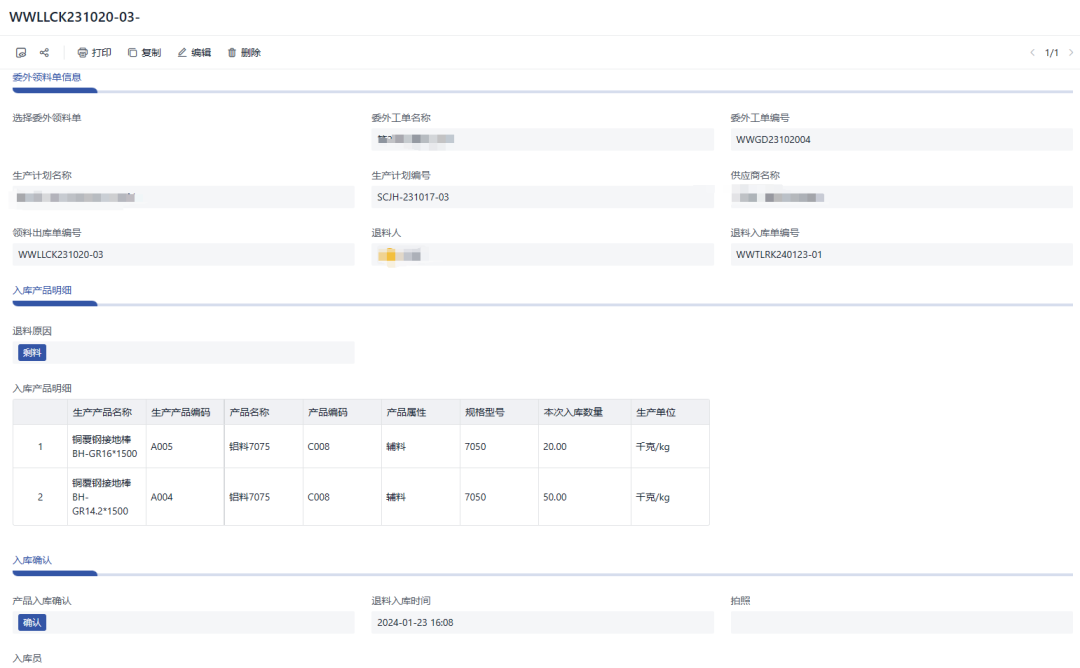Click the 编辑 edit button

pyautogui.click(x=194, y=53)
